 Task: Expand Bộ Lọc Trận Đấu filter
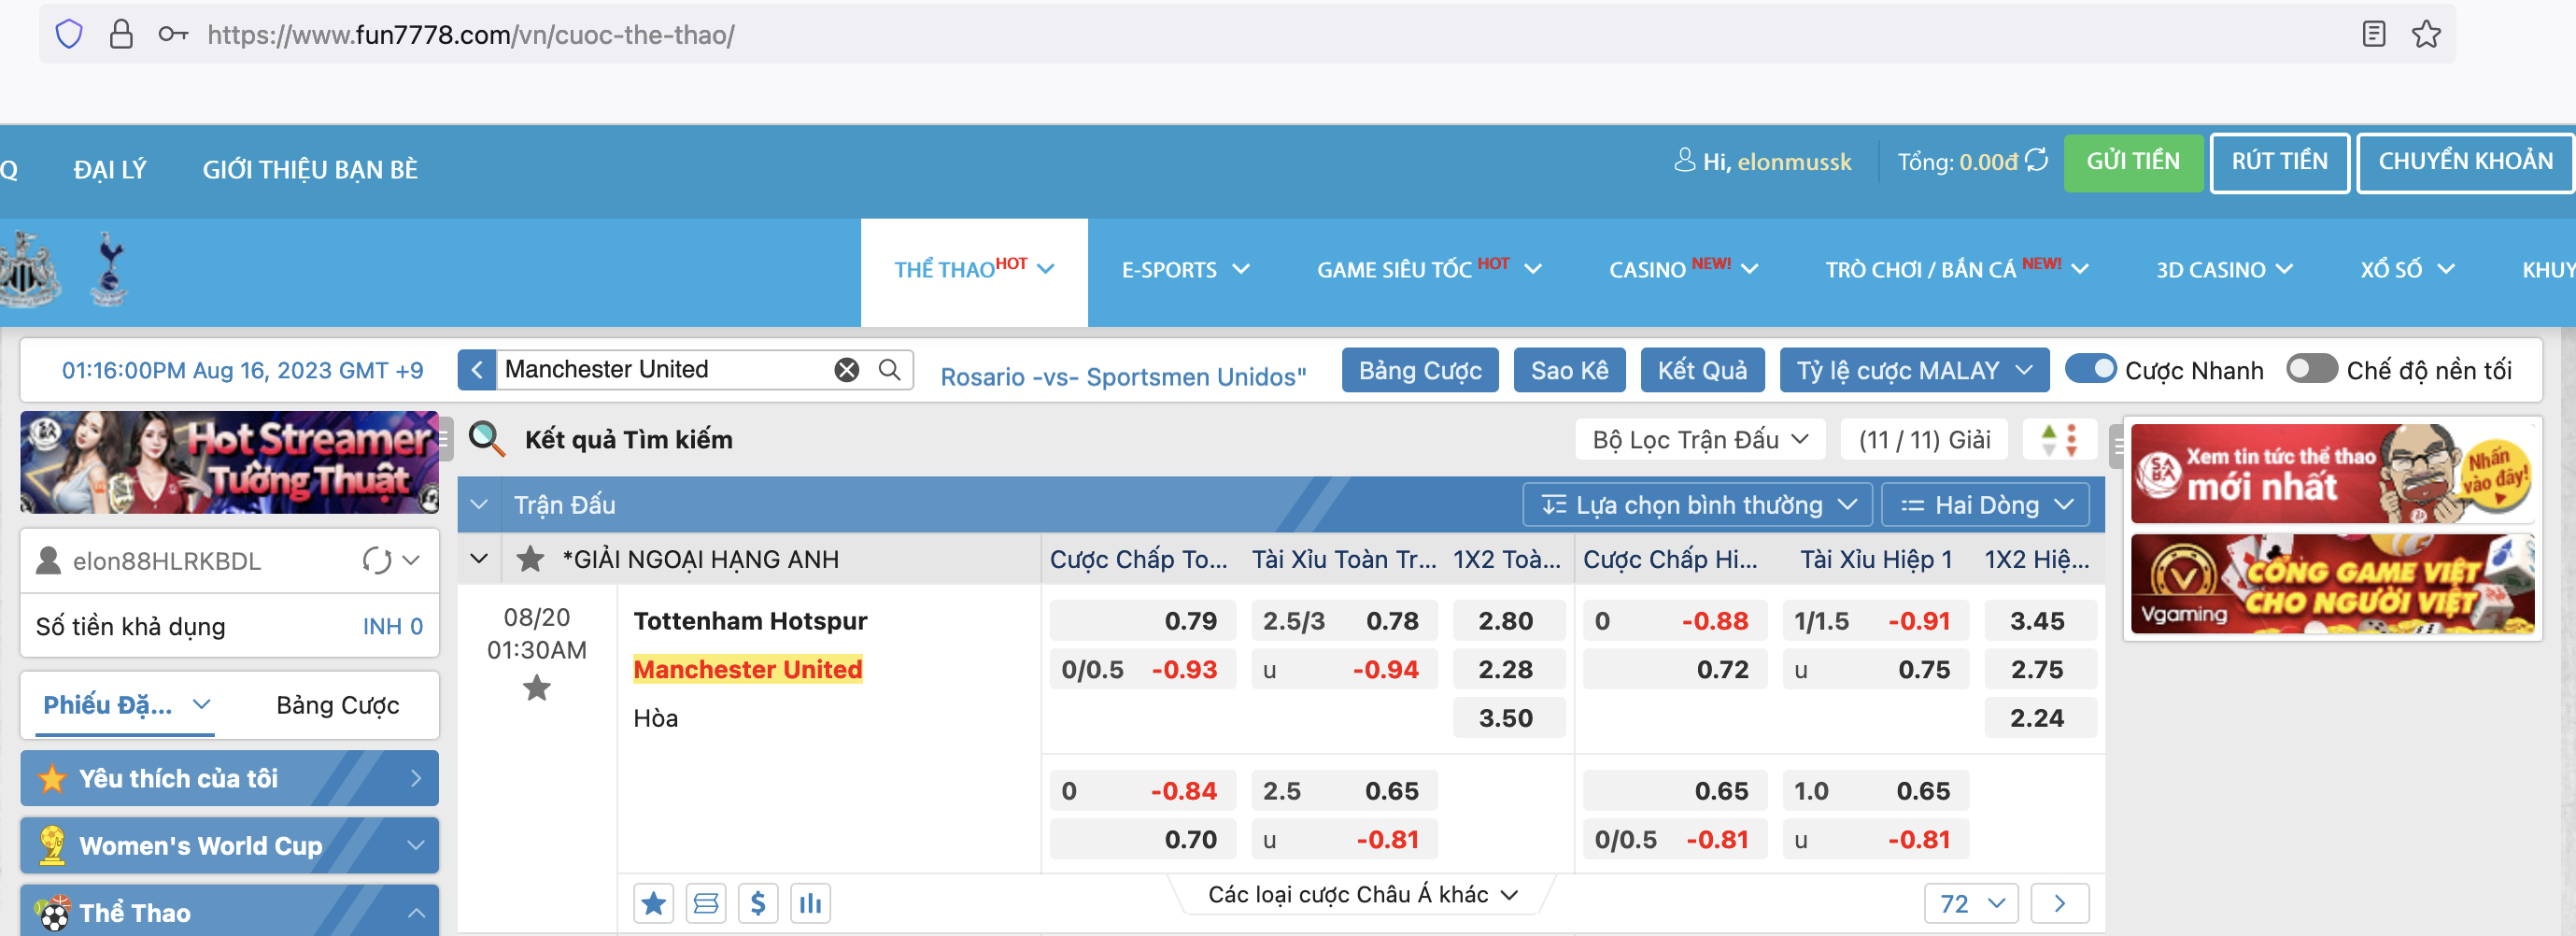[x=1699, y=440]
